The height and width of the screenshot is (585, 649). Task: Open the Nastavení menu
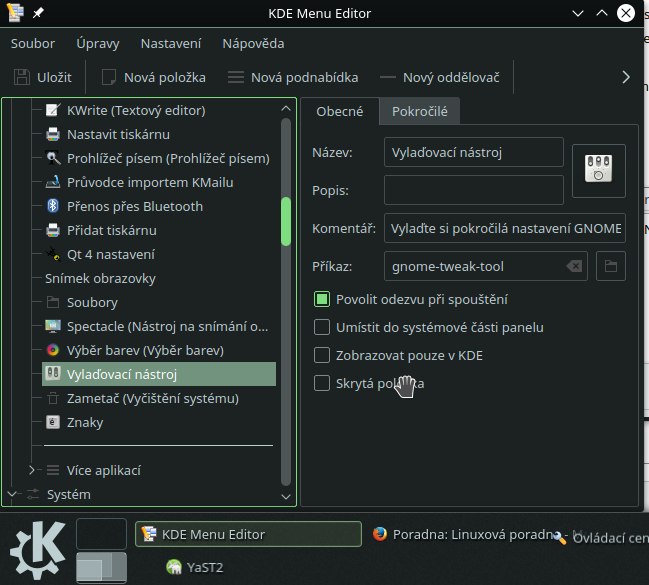point(171,43)
